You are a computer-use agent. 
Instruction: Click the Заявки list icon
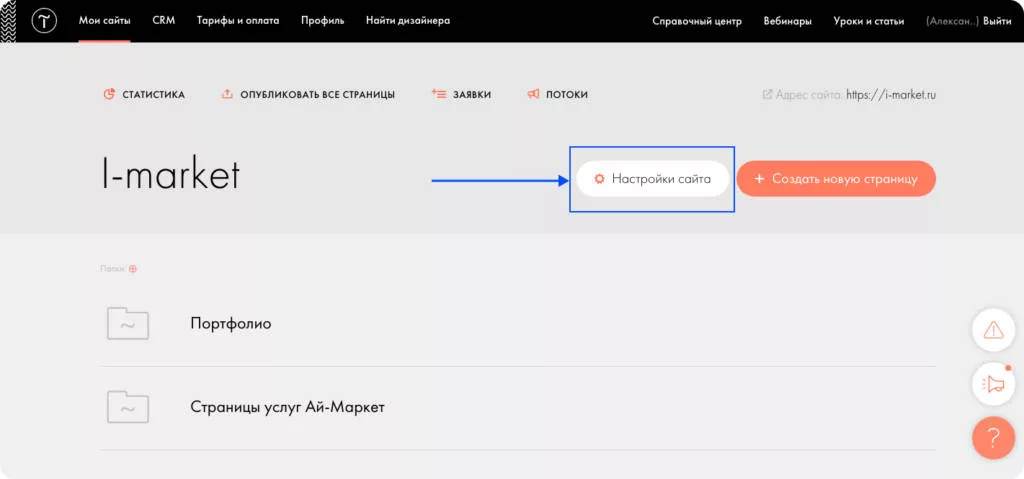click(x=439, y=94)
